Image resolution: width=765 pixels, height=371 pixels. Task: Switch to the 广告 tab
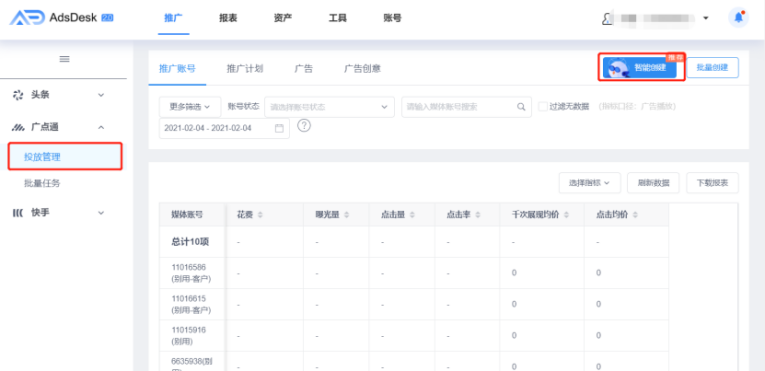[303, 68]
